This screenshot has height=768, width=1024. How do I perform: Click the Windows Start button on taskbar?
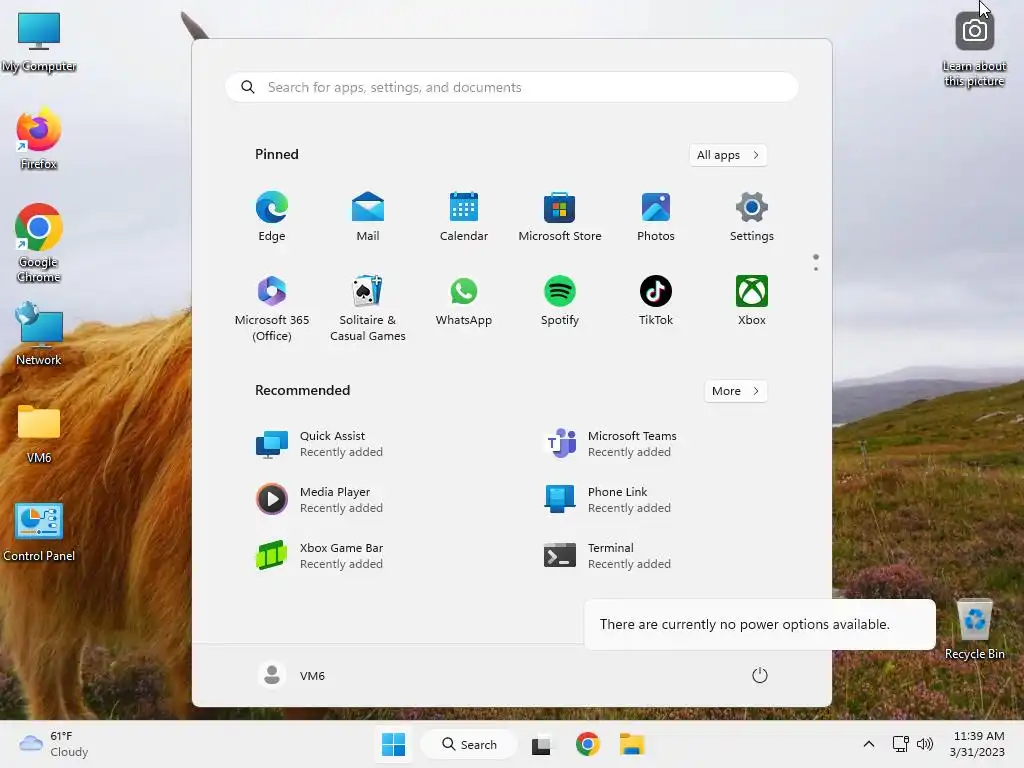click(393, 744)
